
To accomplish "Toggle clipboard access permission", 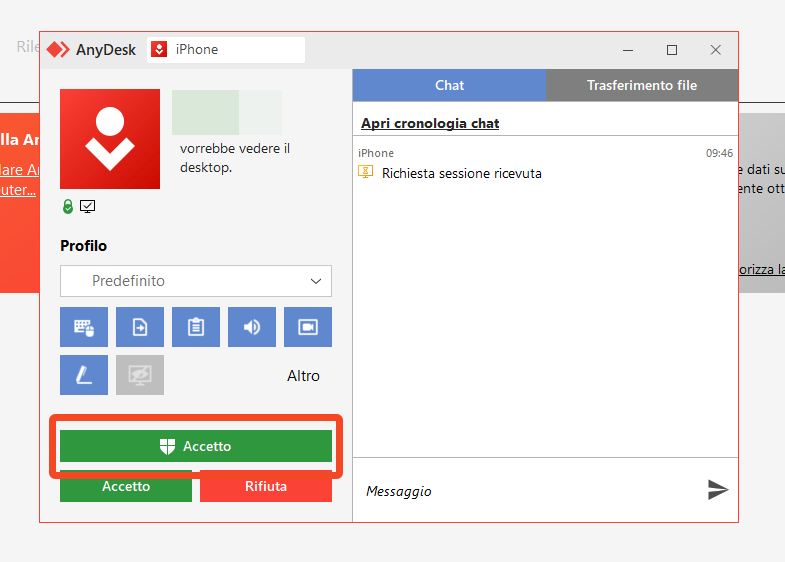I will tap(196, 327).
